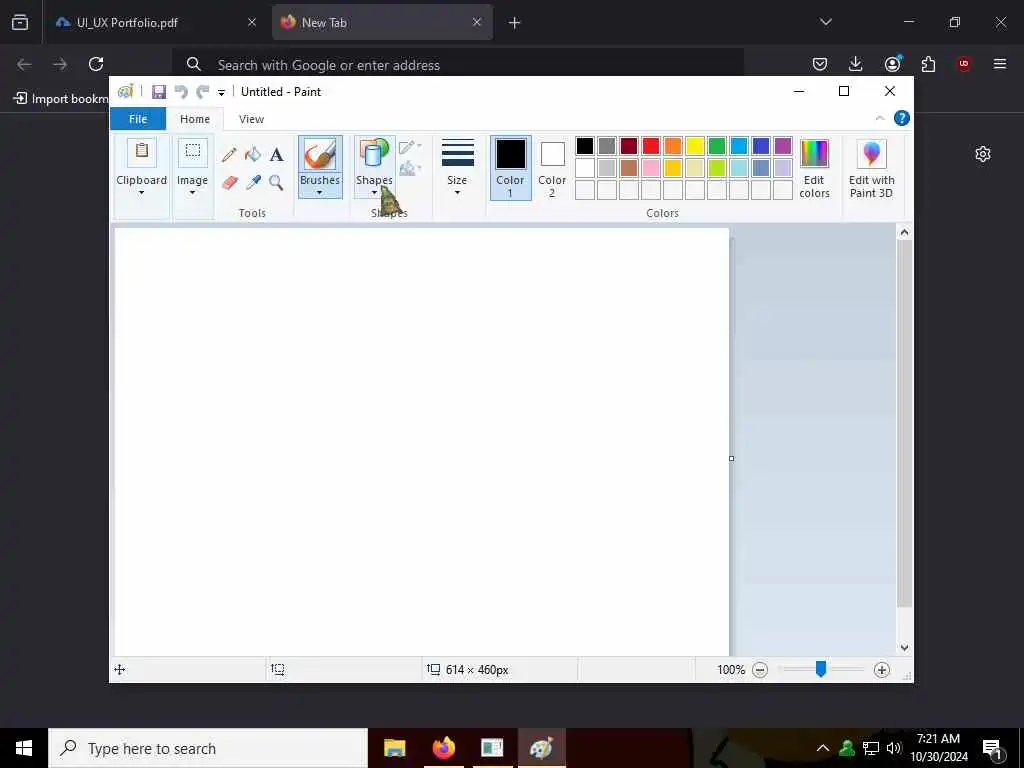Screen dimensions: 1024x768
Task: Click the Firefox address search field
Action: pyautogui.click(x=457, y=65)
